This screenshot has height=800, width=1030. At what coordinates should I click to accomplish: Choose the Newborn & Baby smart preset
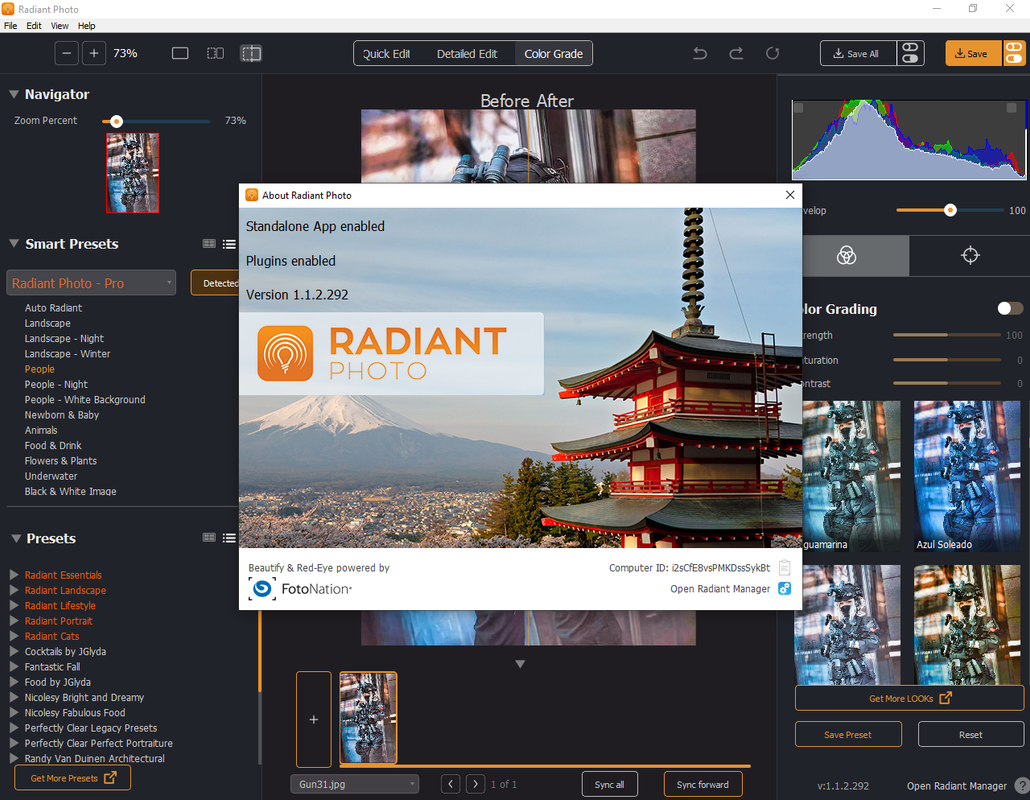click(x=62, y=414)
